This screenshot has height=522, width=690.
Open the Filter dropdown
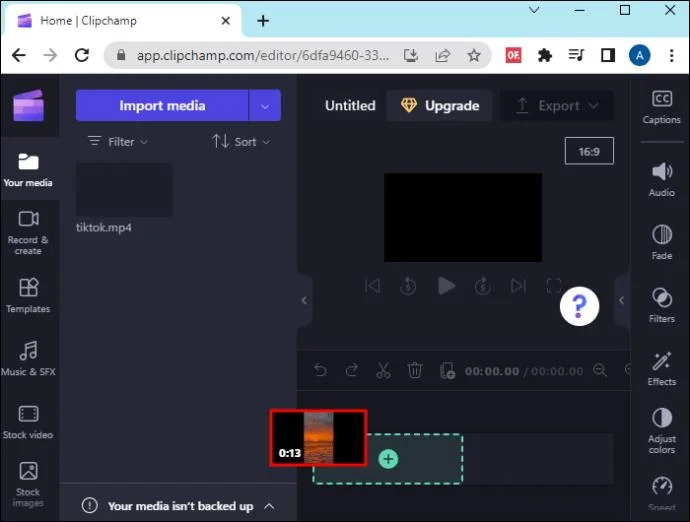tap(118, 142)
